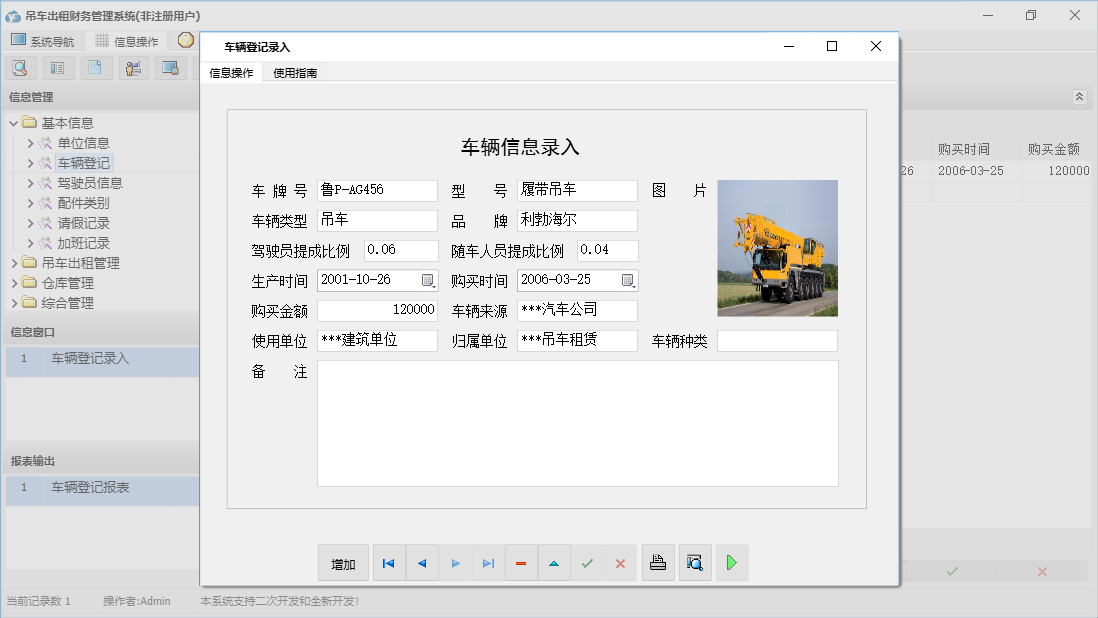Collapse the 基本信息 folder in sidebar

click(15, 122)
